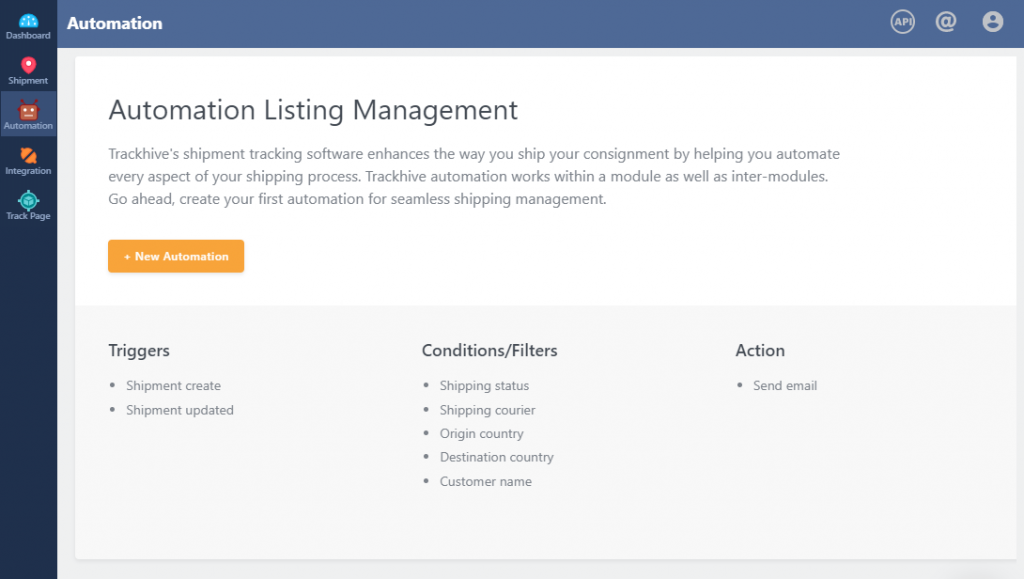Click the @ email icon in header

946,22
